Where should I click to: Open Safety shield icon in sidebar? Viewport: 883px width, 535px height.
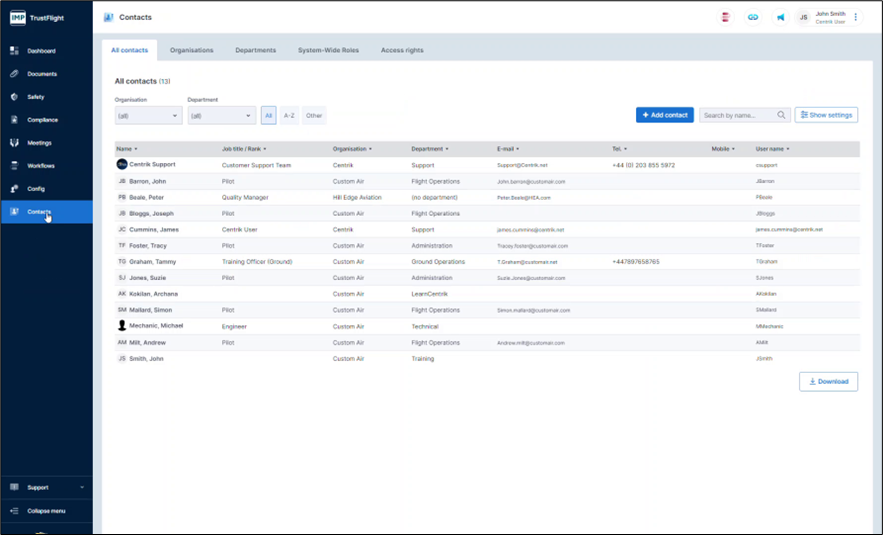click(x=14, y=97)
